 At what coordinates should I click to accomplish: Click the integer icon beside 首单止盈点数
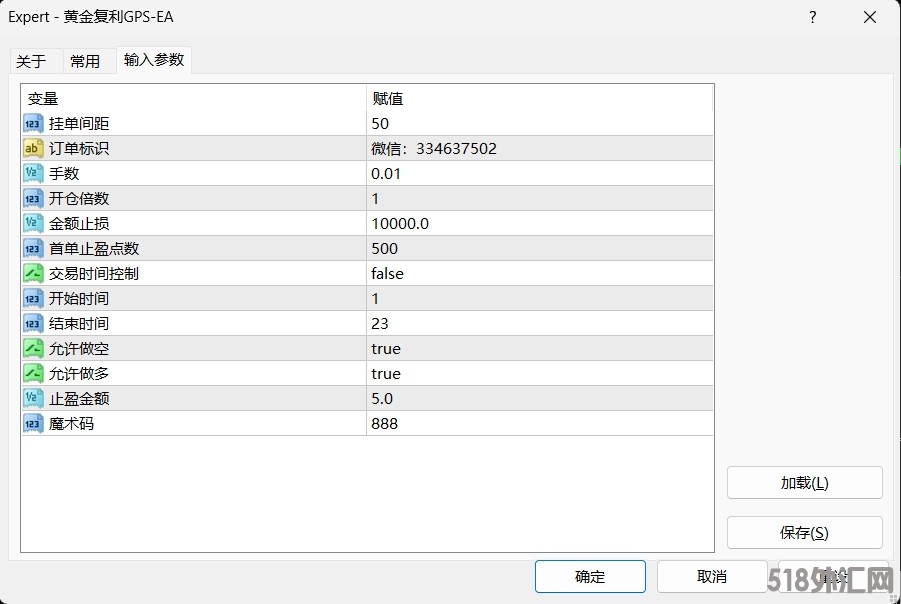33,248
